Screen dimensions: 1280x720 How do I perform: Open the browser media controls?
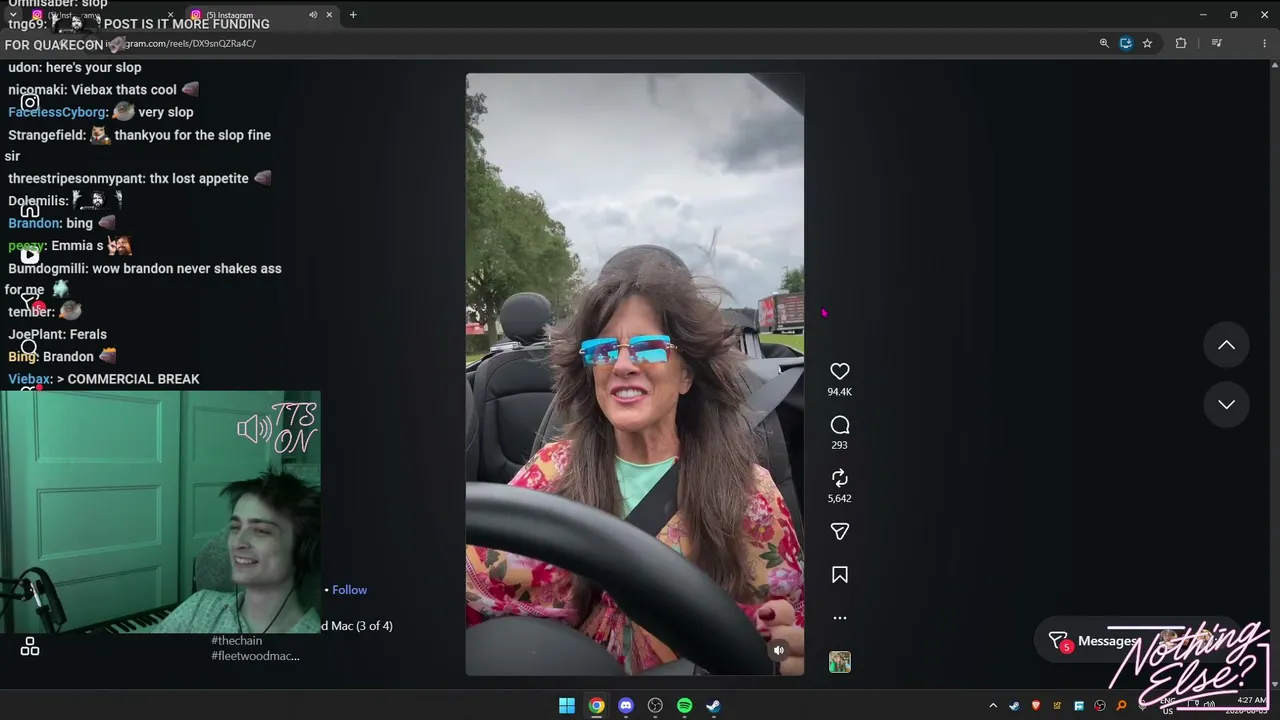(x=1217, y=43)
